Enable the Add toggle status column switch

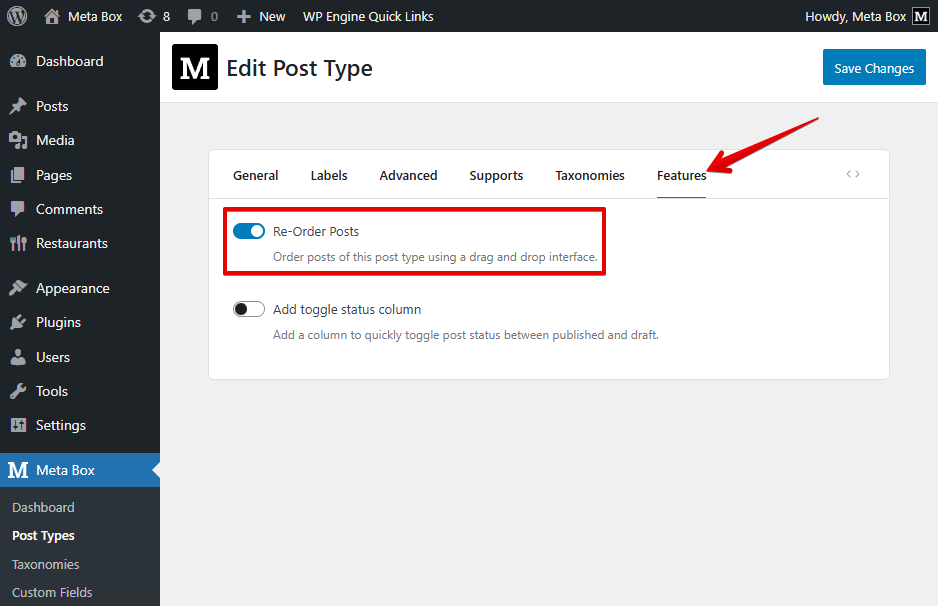click(248, 308)
